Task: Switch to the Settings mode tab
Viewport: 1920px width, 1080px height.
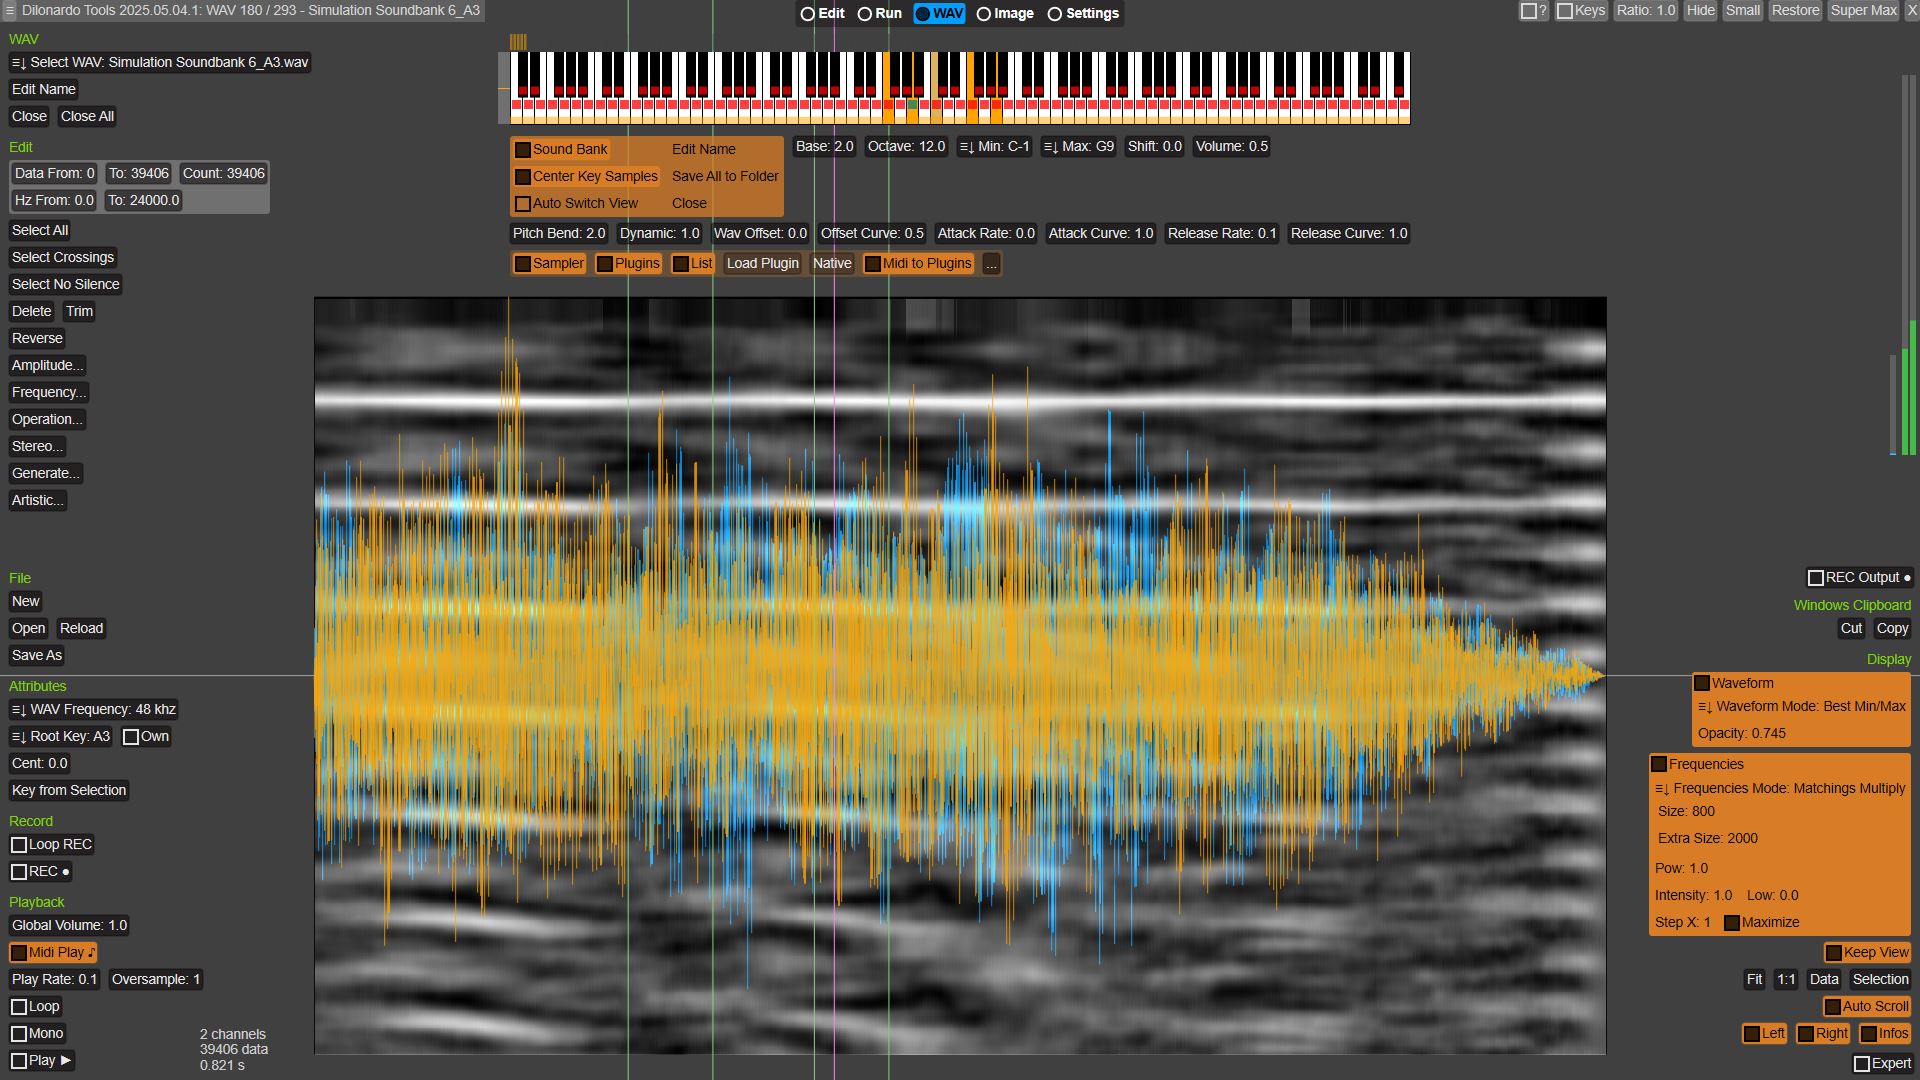Action: pyautogui.click(x=1083, y=14)
